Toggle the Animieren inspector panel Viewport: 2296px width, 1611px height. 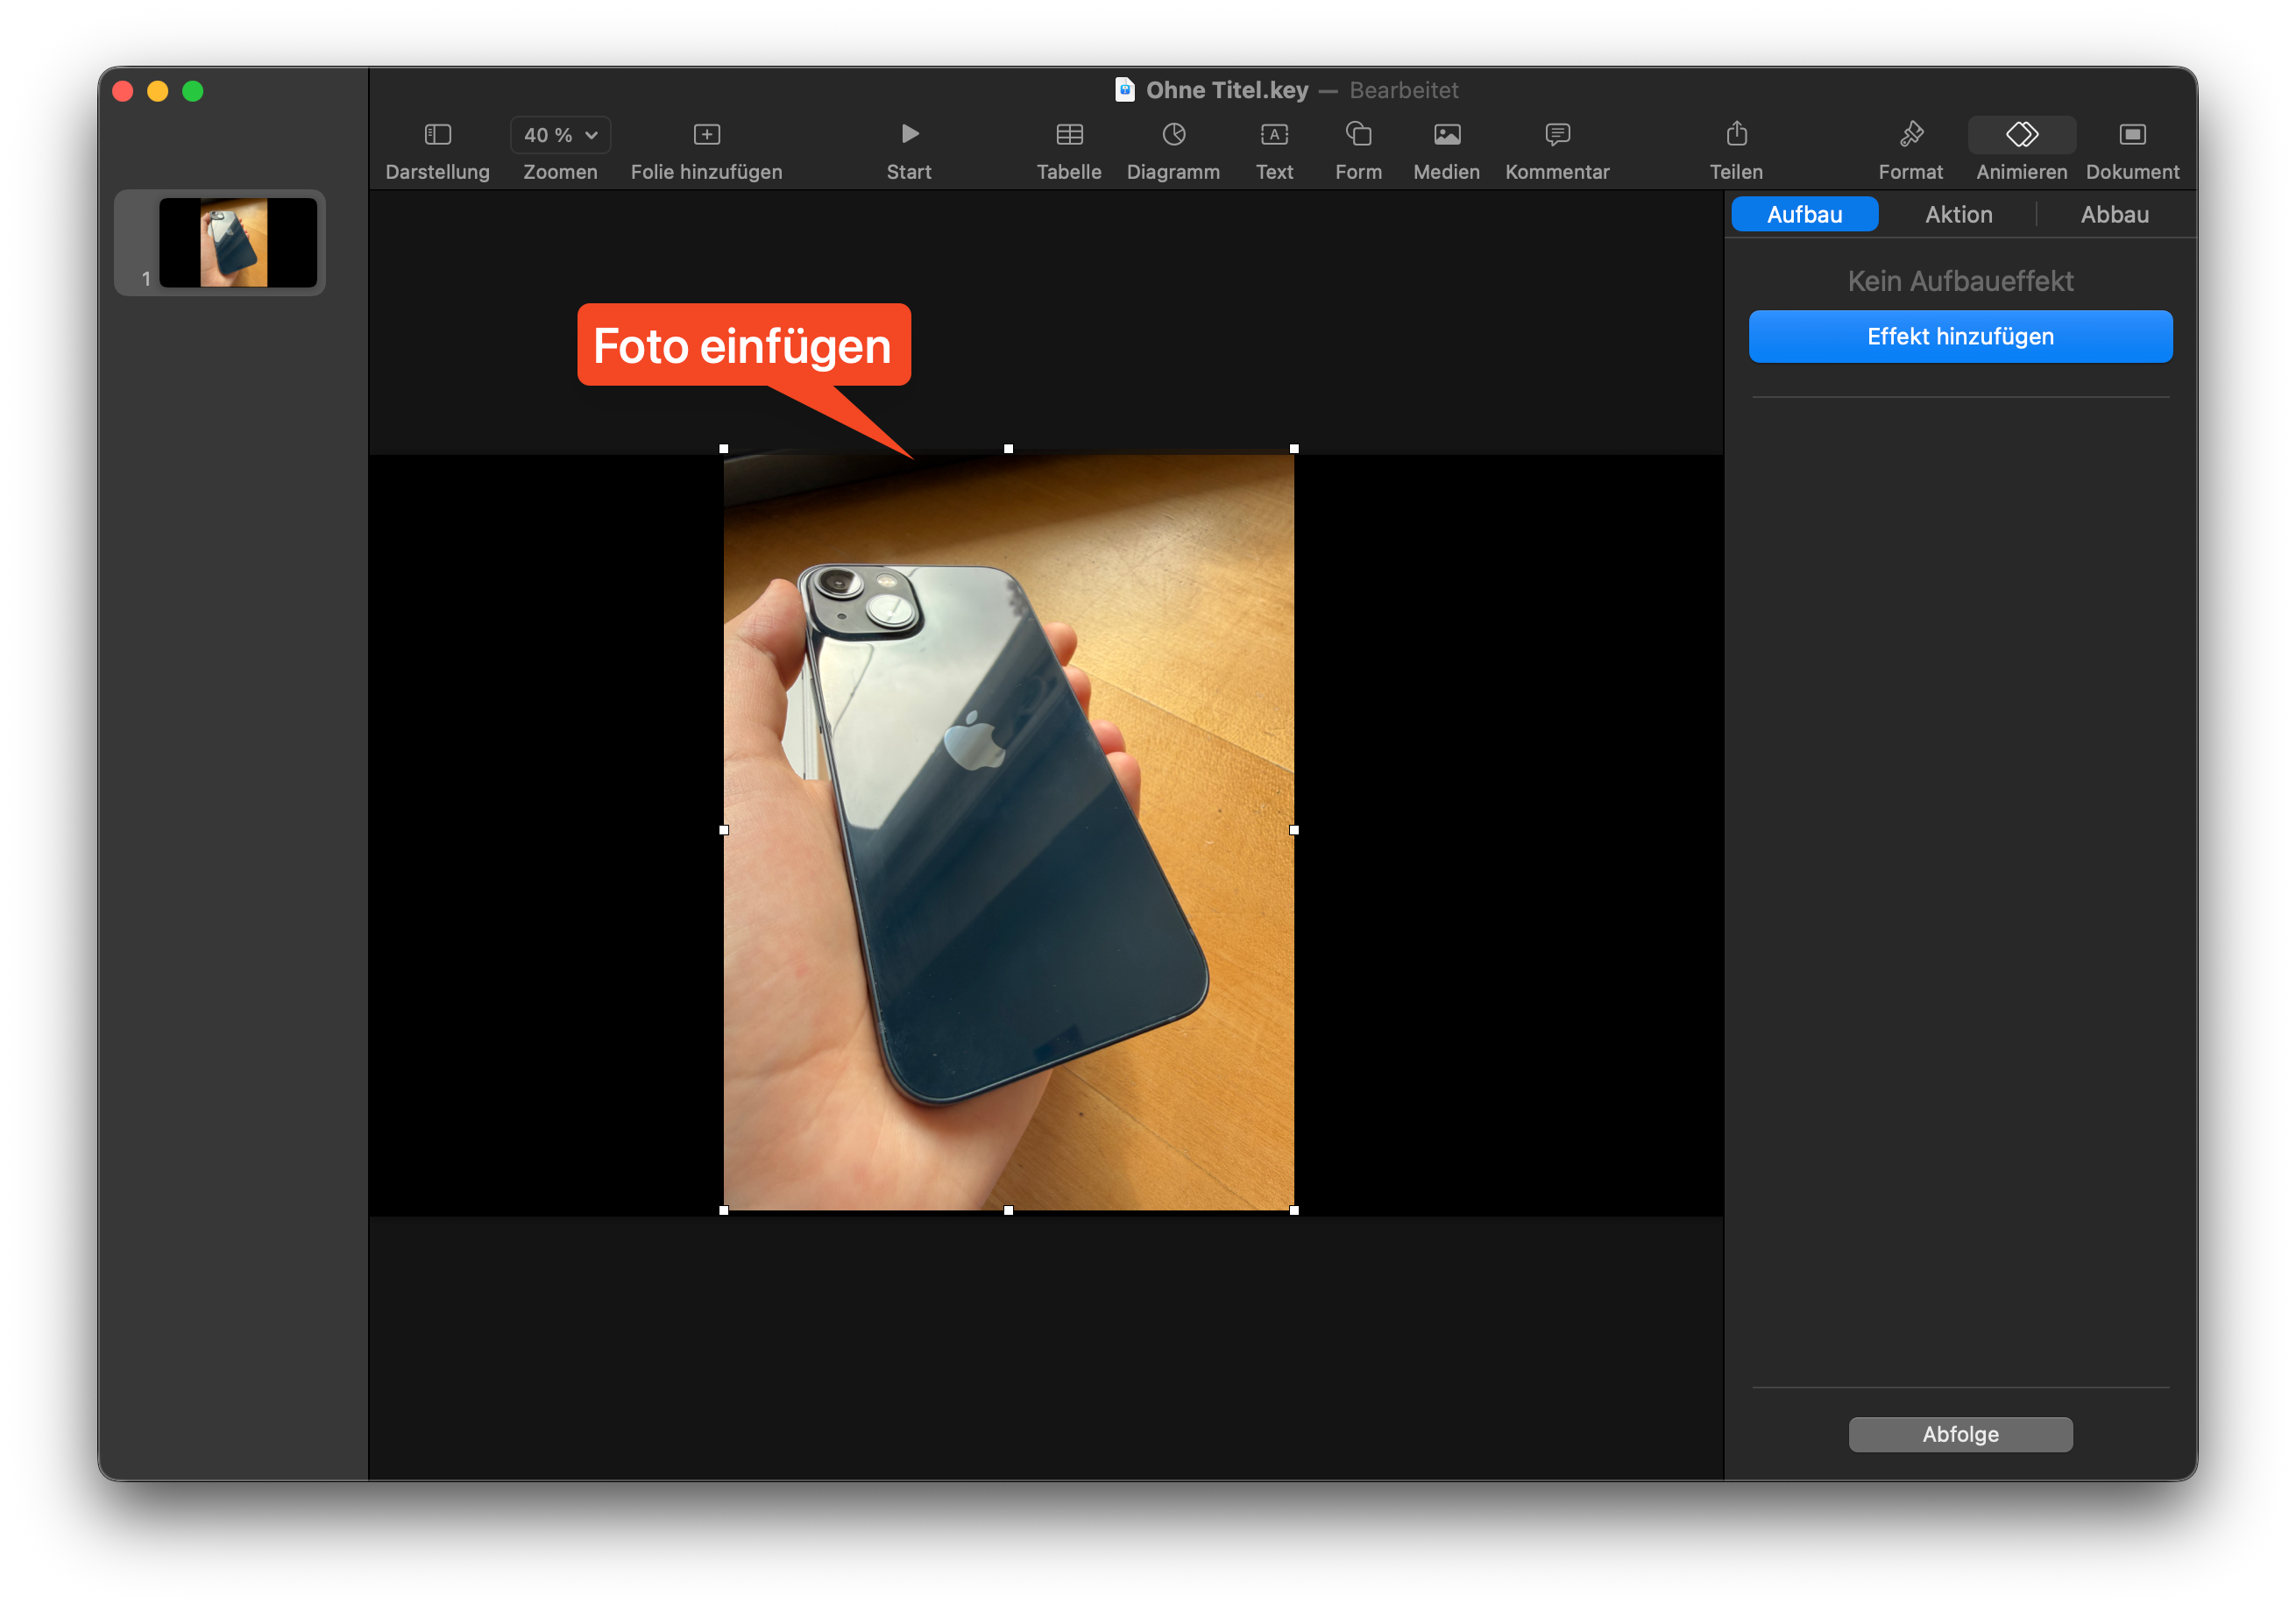click(x=2021, y=134)
